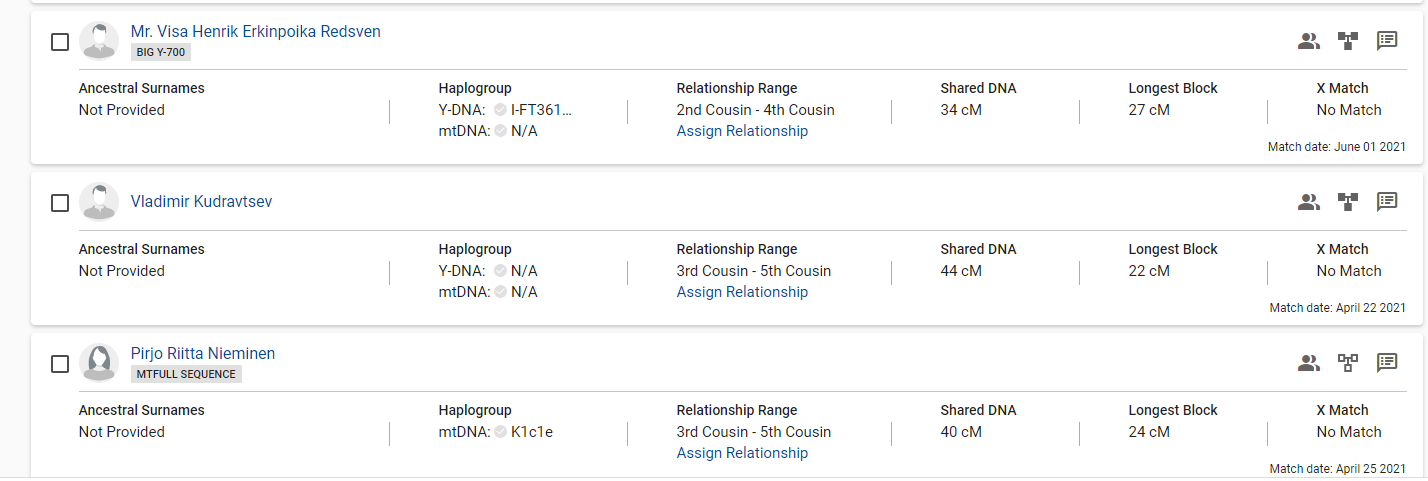Open notes icon for Visa Redsven
The width and height of the screenshot is (1428, 481).
[x=1387, y=41]
